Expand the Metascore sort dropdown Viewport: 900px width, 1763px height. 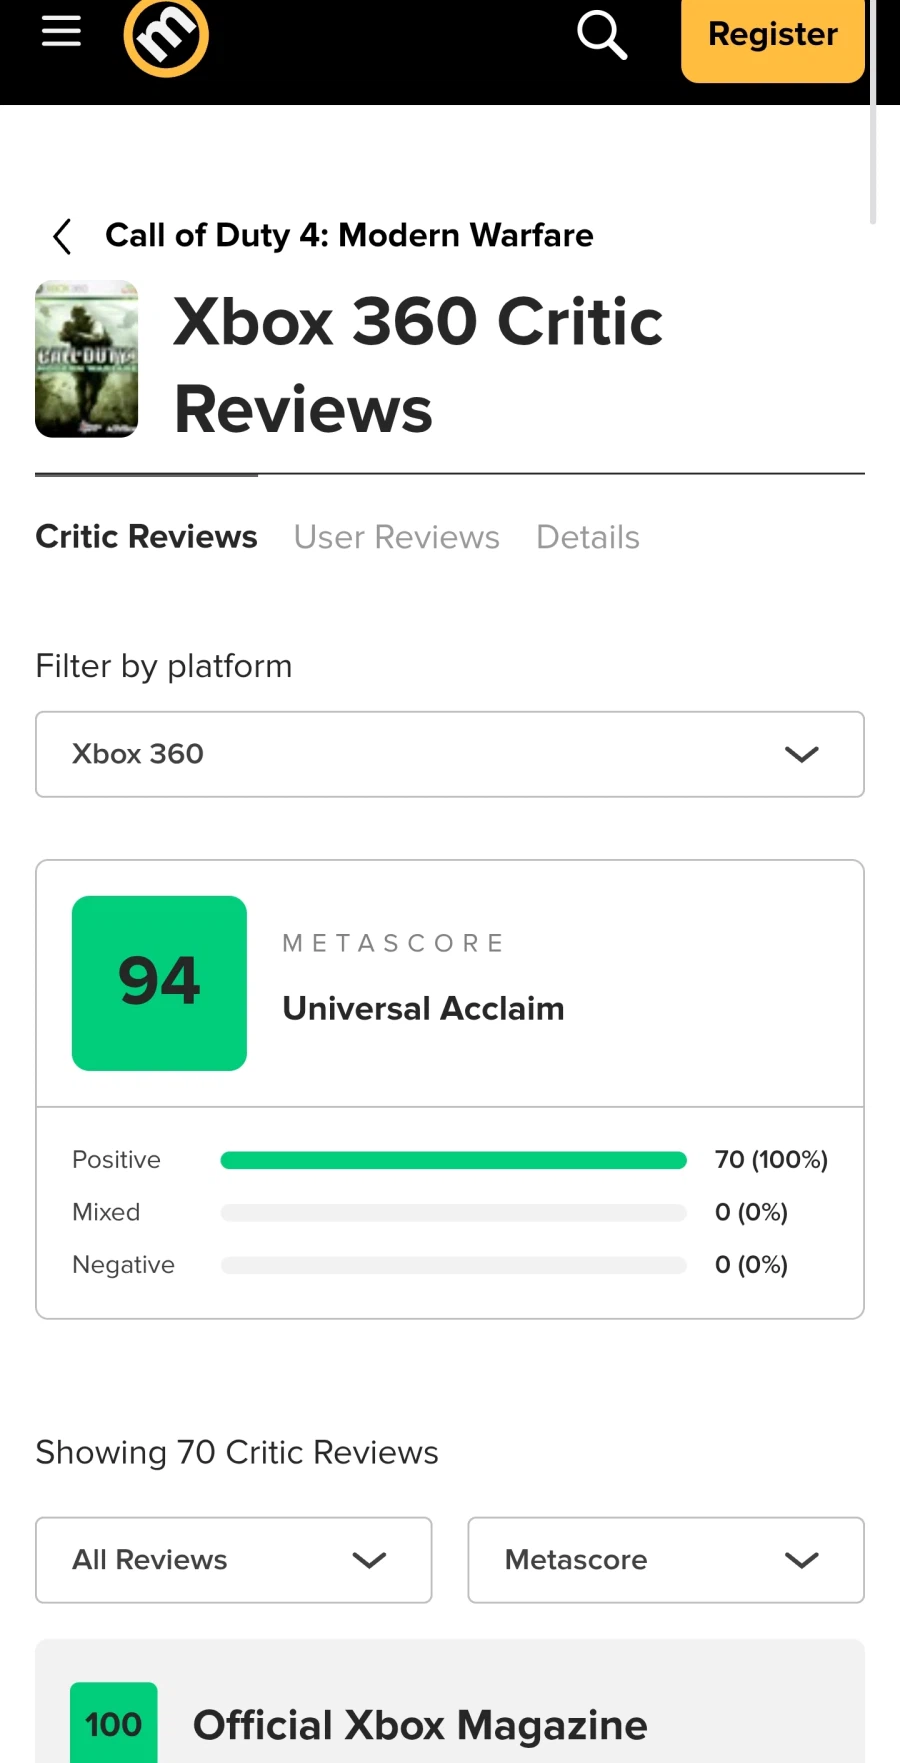click(665, 1560)
